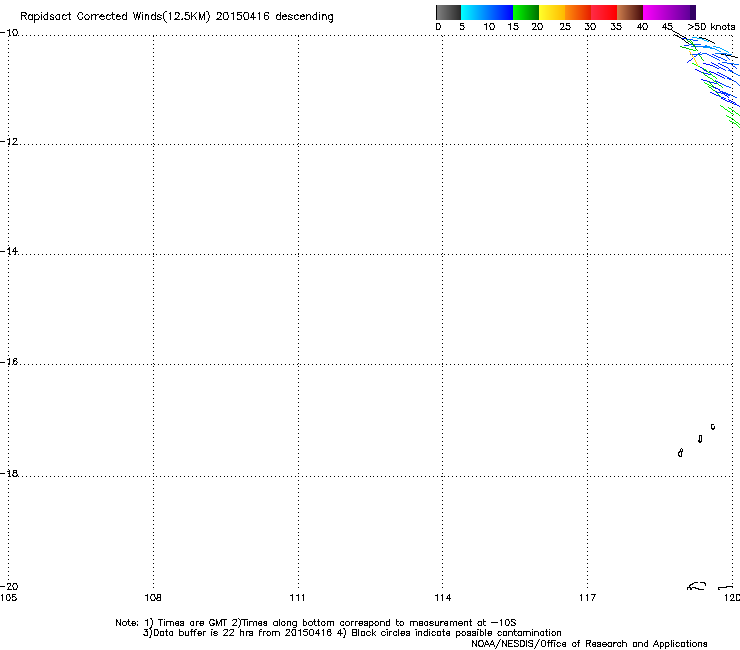740x650 pixels.
Task: Click the latitude label '-10'
Action: [9, 33]
